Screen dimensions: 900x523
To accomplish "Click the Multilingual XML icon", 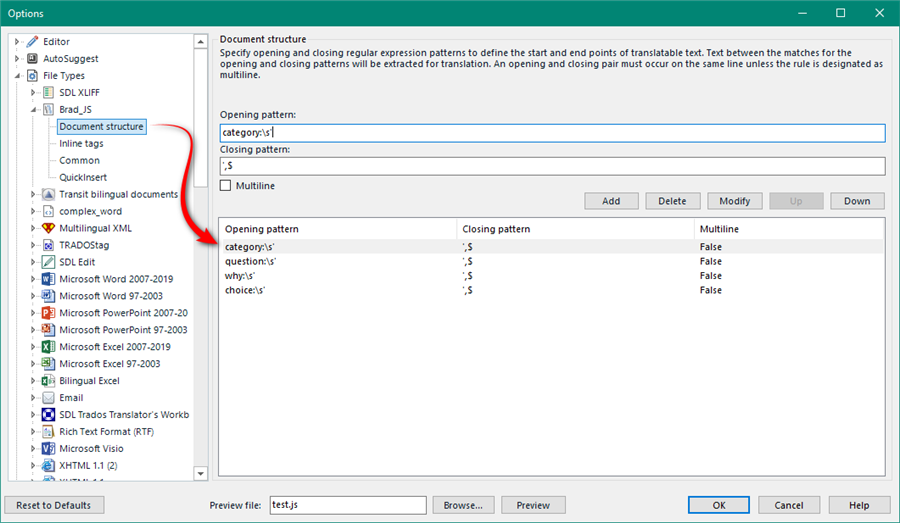I will pos(49,228).
